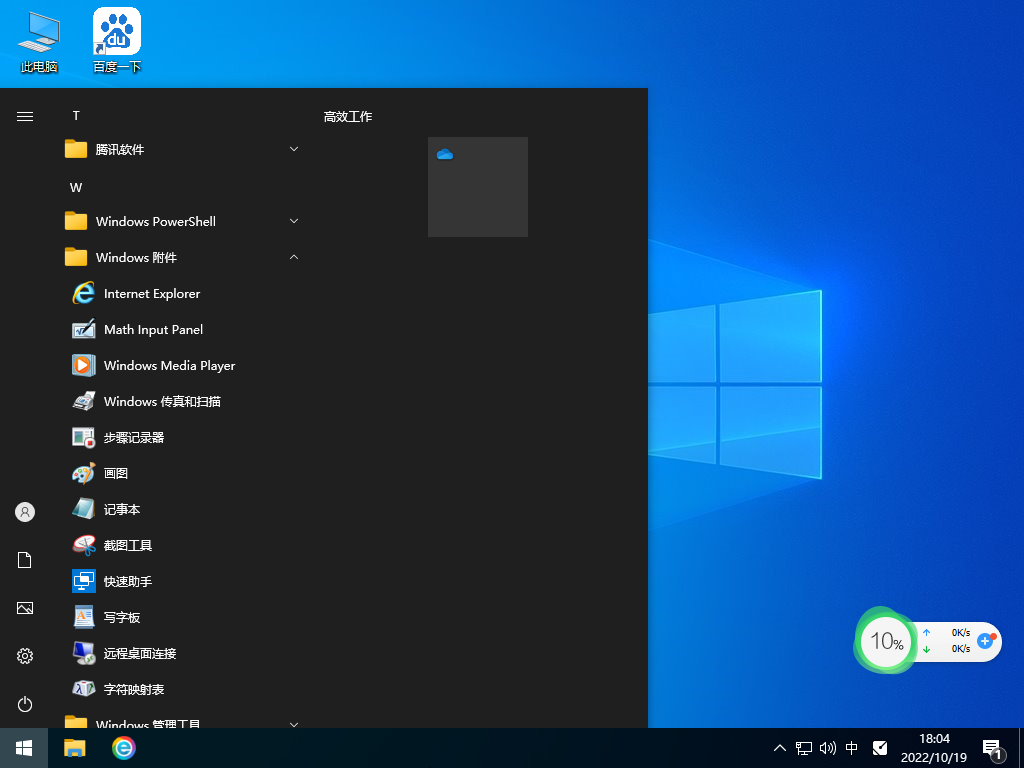
Task: Launch Internet Explorer
Action: (x=152, y=293)
